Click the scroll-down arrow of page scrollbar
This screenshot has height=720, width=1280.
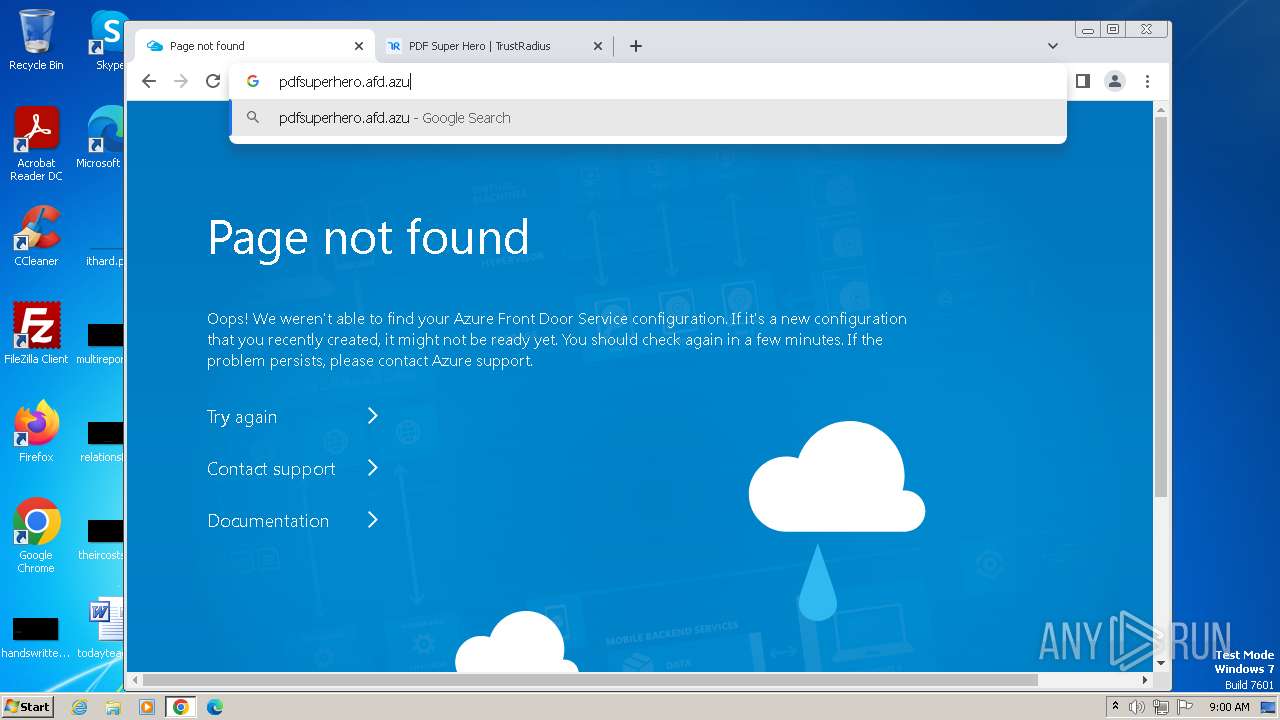1161,663
